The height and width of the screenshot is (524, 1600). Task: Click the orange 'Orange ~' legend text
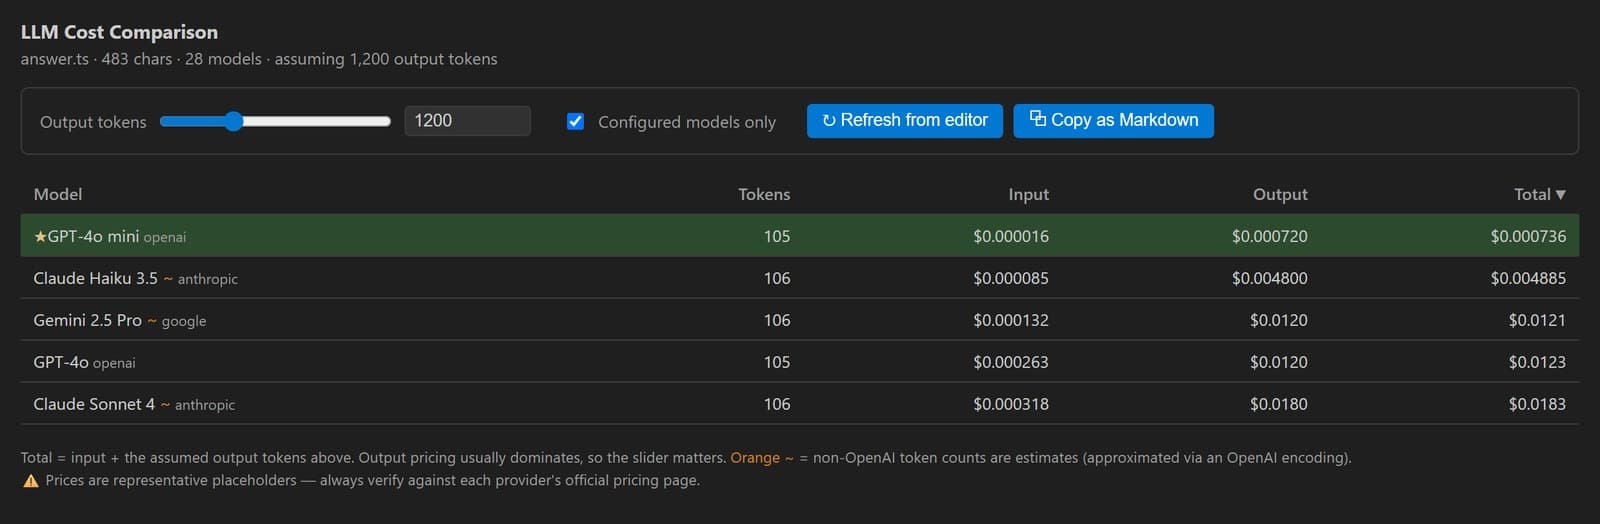click(x=762, y=458)
